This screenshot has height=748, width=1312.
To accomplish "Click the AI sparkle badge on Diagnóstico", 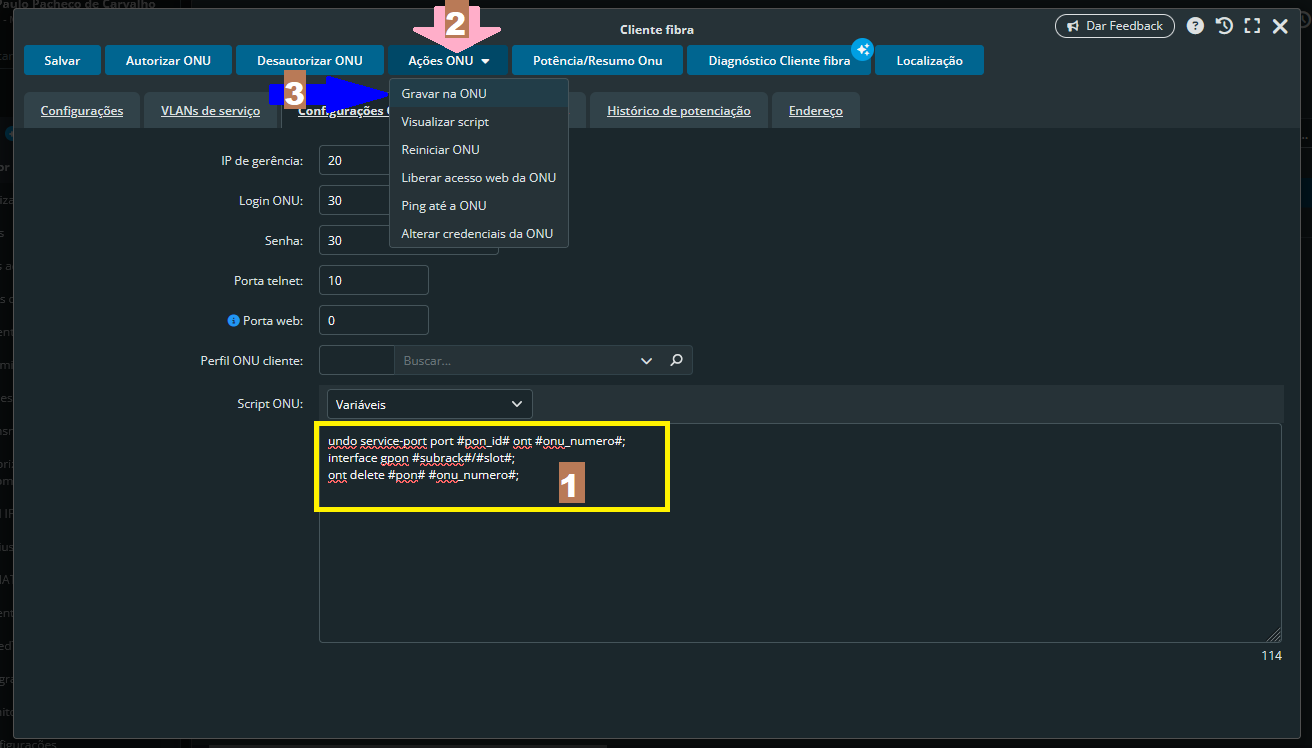I will click(x=862, y=50).
